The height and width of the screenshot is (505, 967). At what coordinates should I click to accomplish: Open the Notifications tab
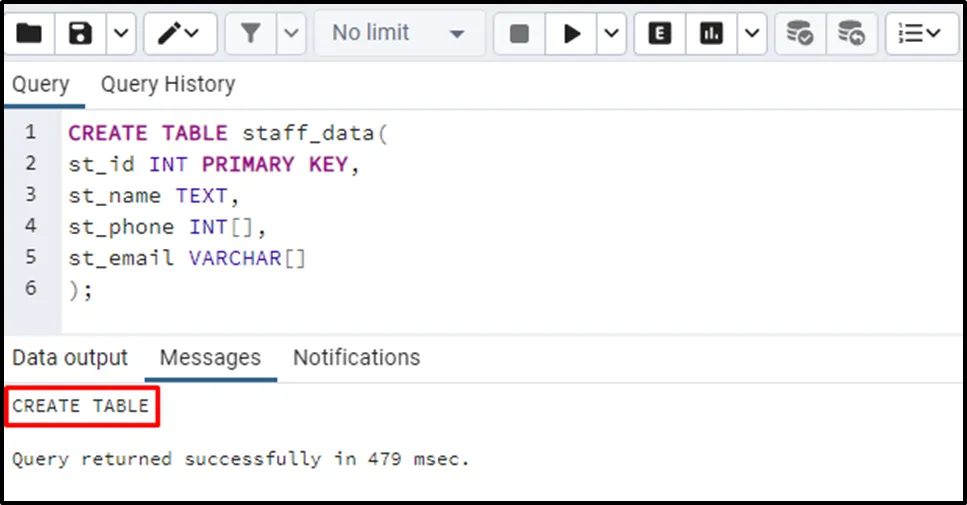click(356, 358)
